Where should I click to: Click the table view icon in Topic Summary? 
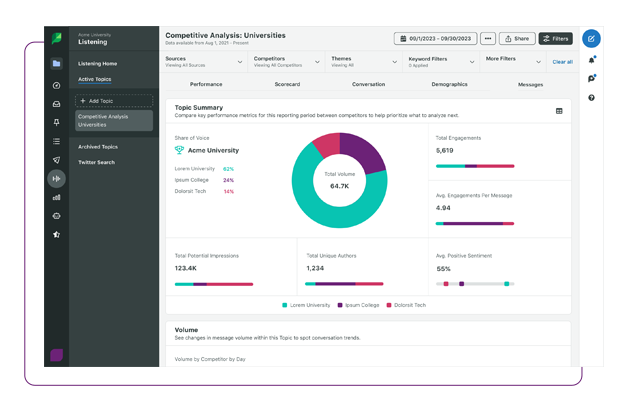point(559,111)
